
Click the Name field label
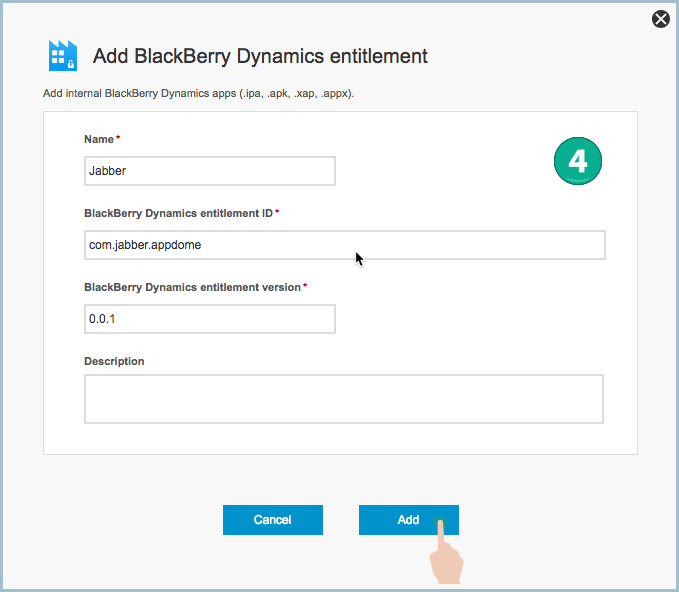click(x=99, y=139)
